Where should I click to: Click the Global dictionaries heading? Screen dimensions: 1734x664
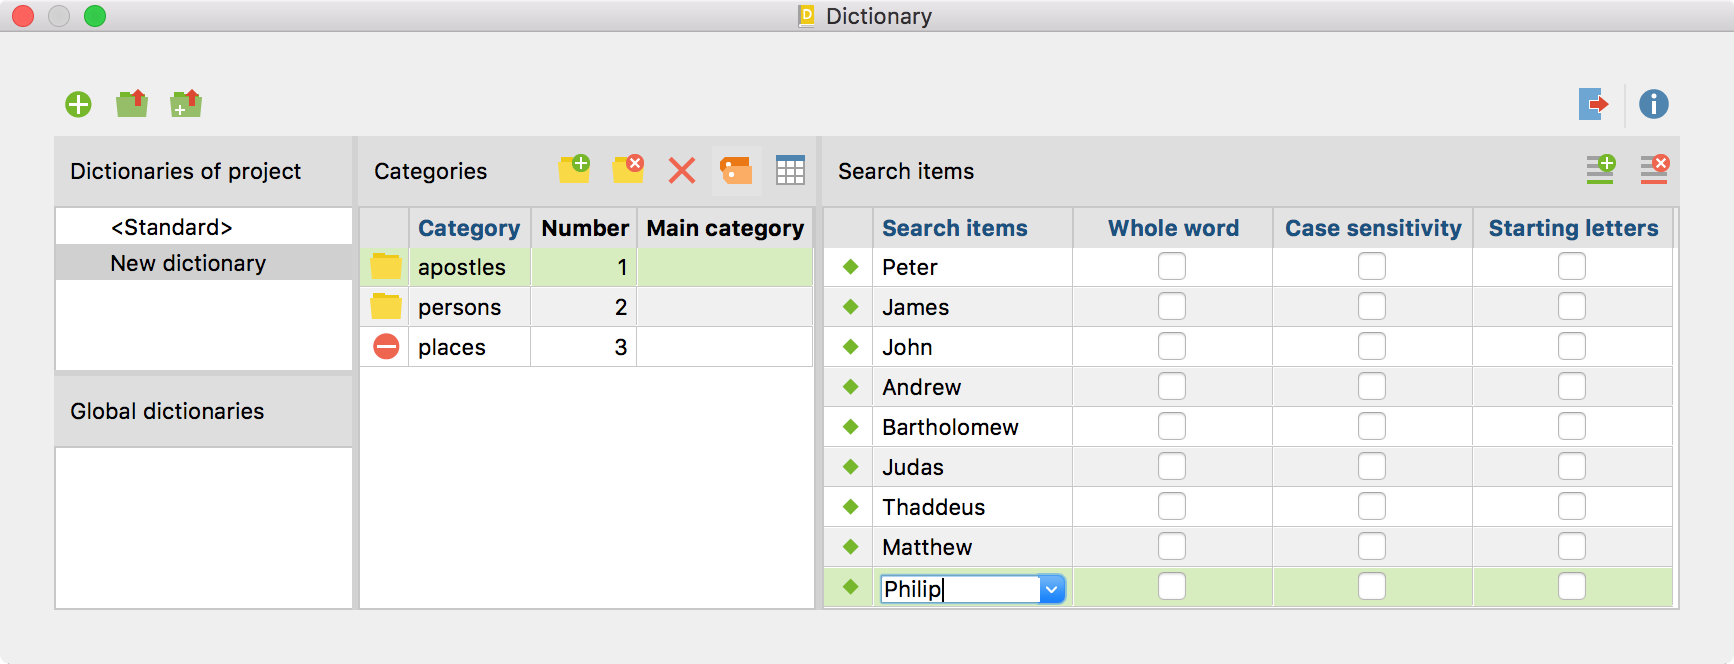pyautogui.click(x=167, y=411)
